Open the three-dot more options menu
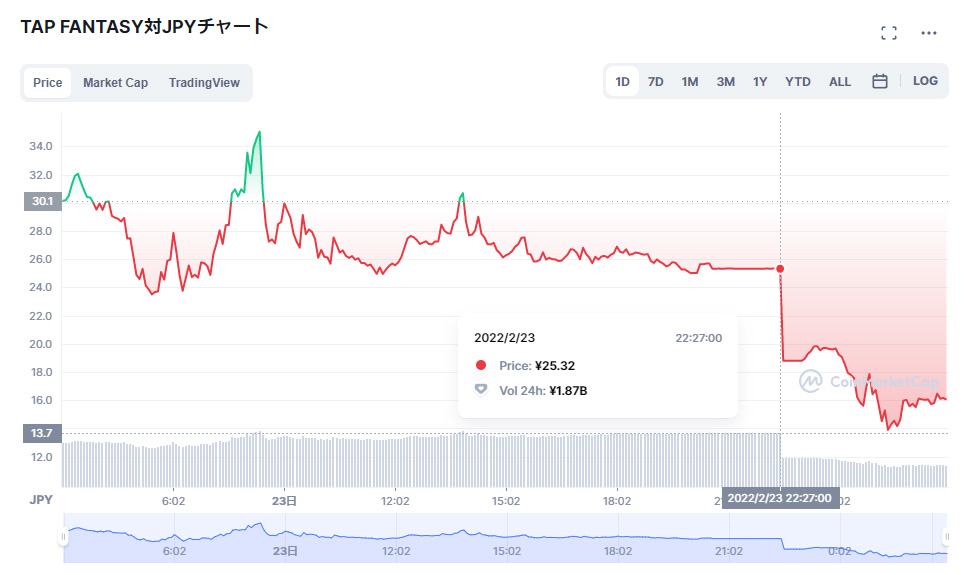The image size is (967, 575). [x=929, y=33]
